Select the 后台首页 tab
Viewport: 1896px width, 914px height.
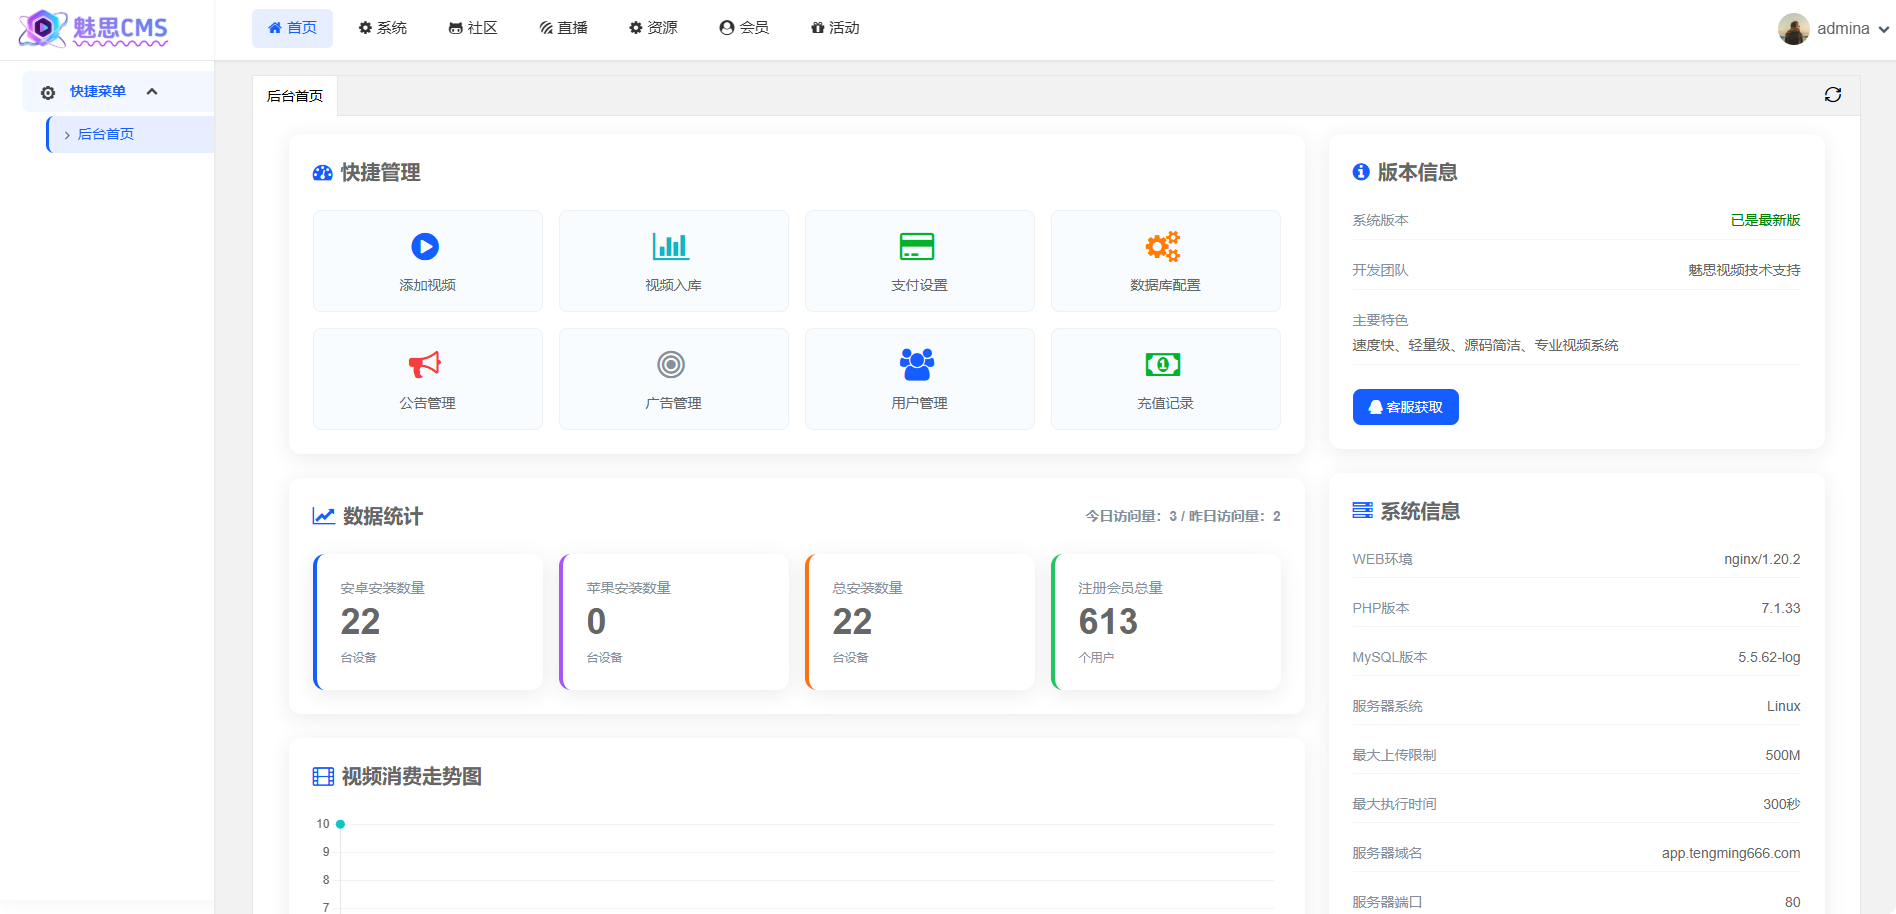pyautogui.click(x=294, y=95)
